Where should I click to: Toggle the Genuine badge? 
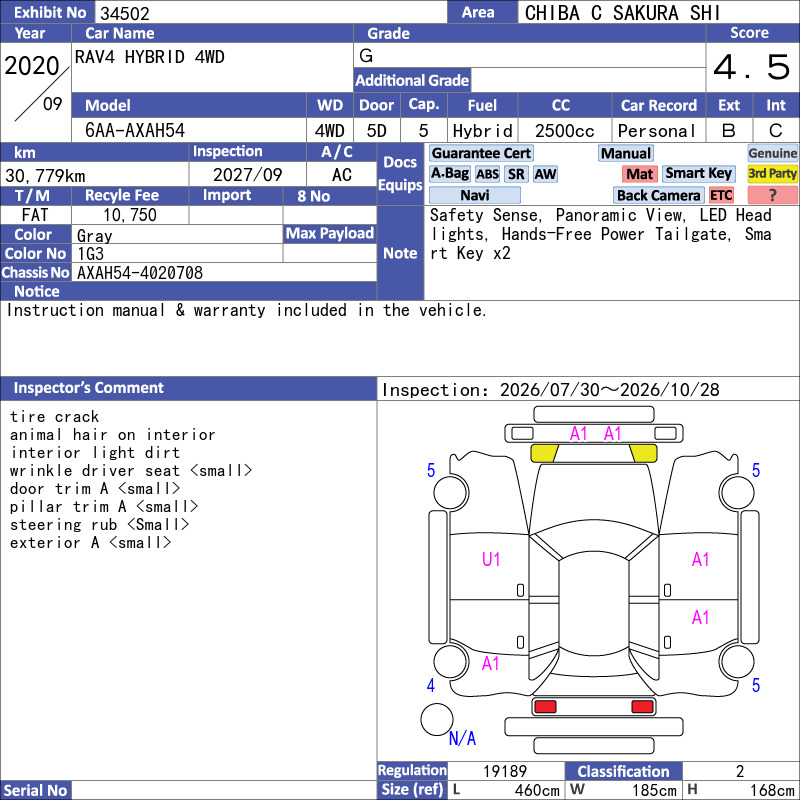tap(772, 153)
